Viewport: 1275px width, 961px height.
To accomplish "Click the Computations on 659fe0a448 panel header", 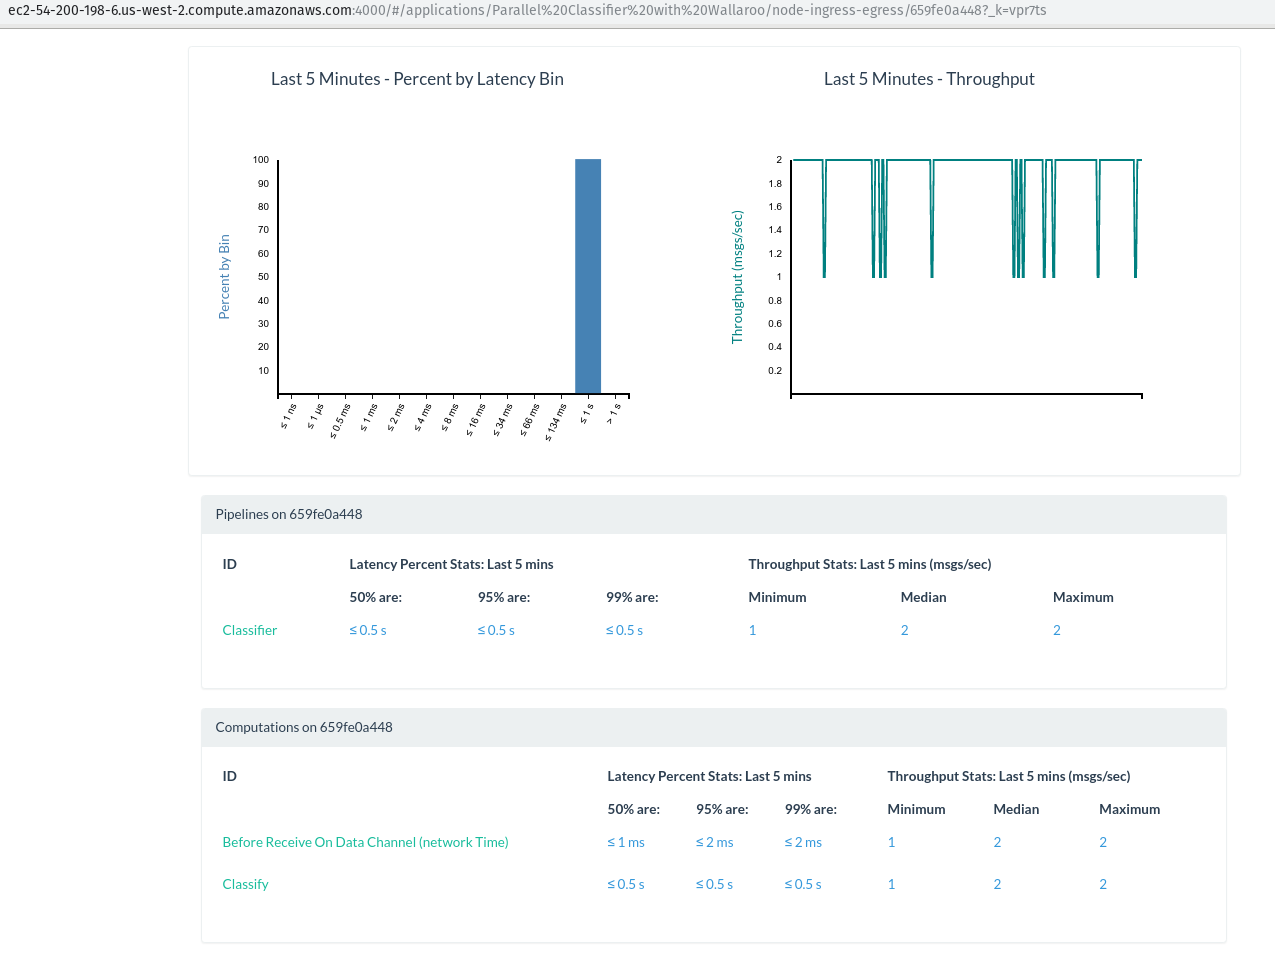I will click(304, 727).
